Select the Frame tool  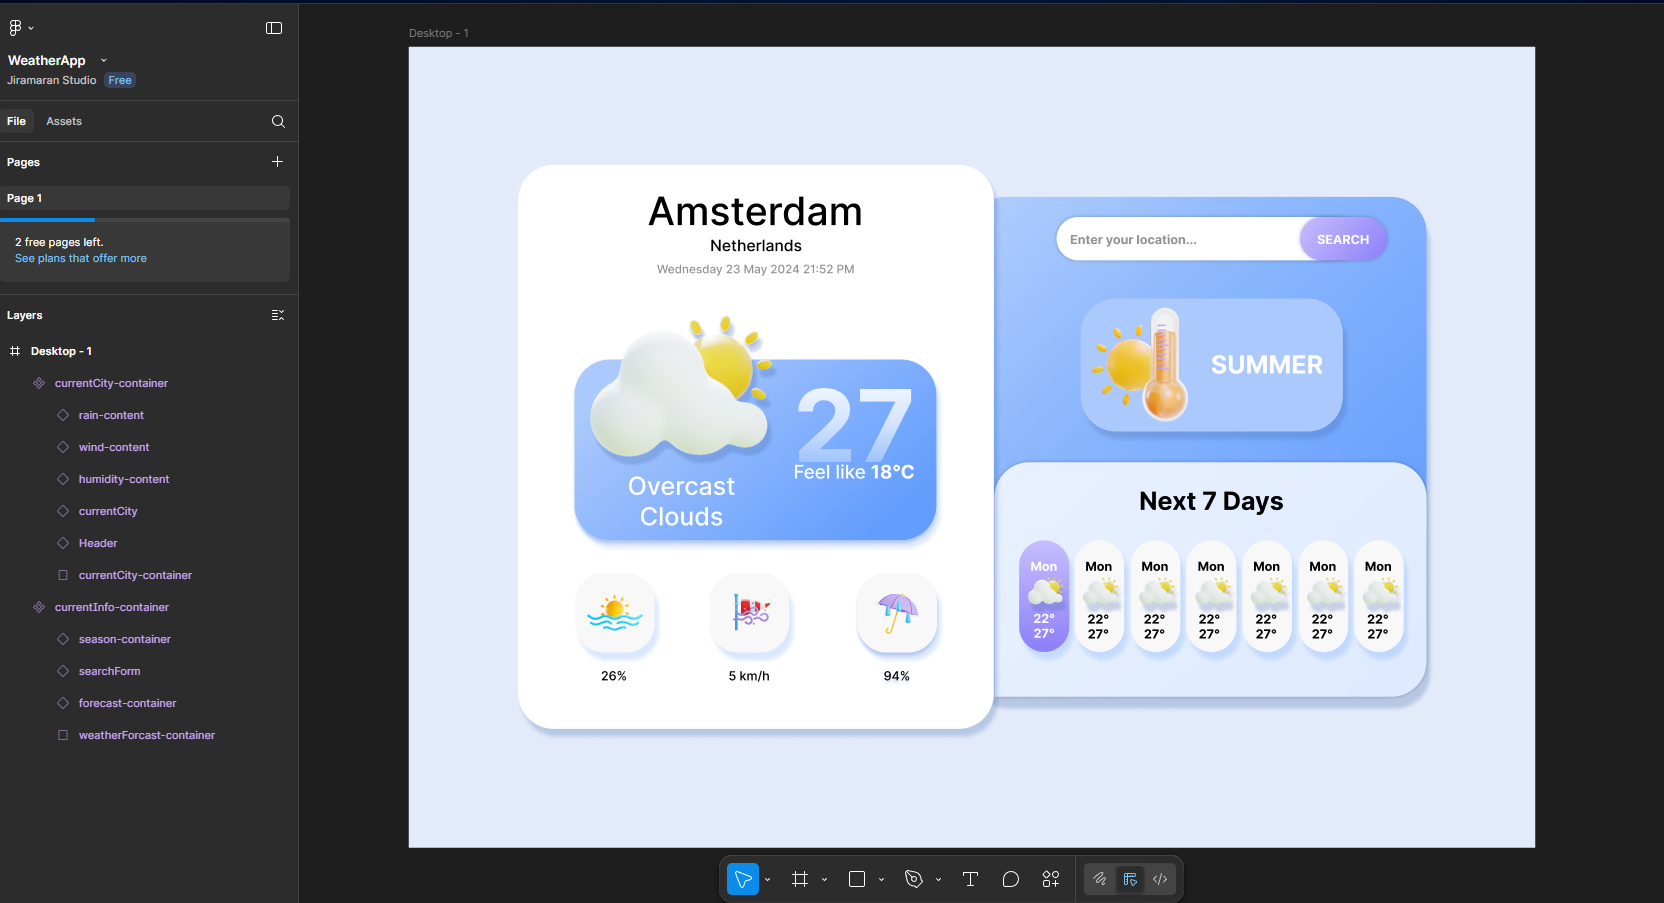(799, 879)
